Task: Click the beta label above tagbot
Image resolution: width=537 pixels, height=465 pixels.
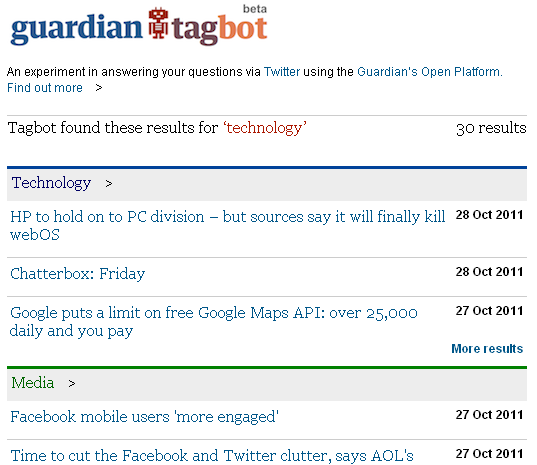Action: [x=255, y=9]
